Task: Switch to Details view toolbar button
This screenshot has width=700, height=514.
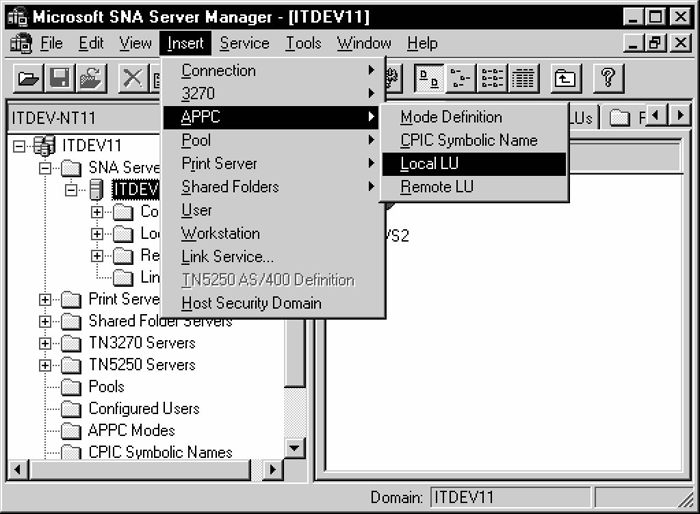Action: click(523, 79)
